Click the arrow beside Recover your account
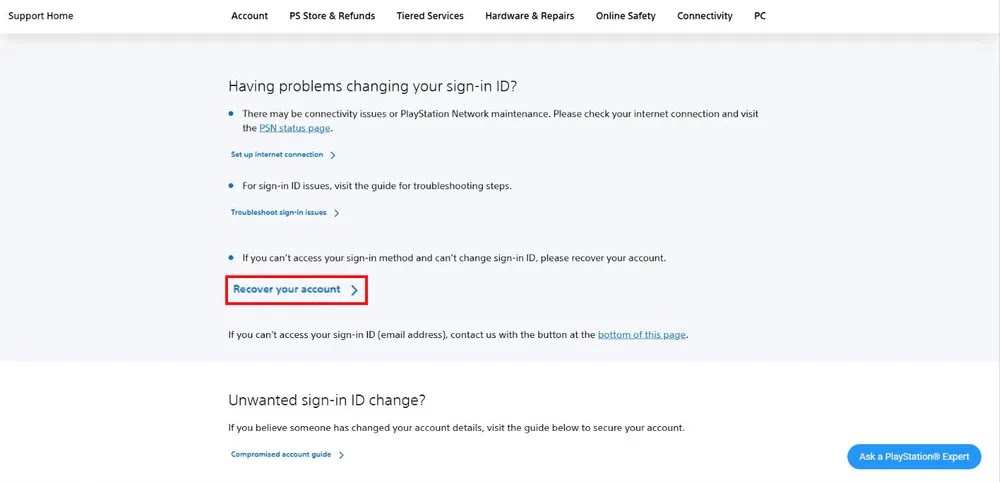Image resolution: width=1000 pixels, height=482 pixels. (354, 290)
